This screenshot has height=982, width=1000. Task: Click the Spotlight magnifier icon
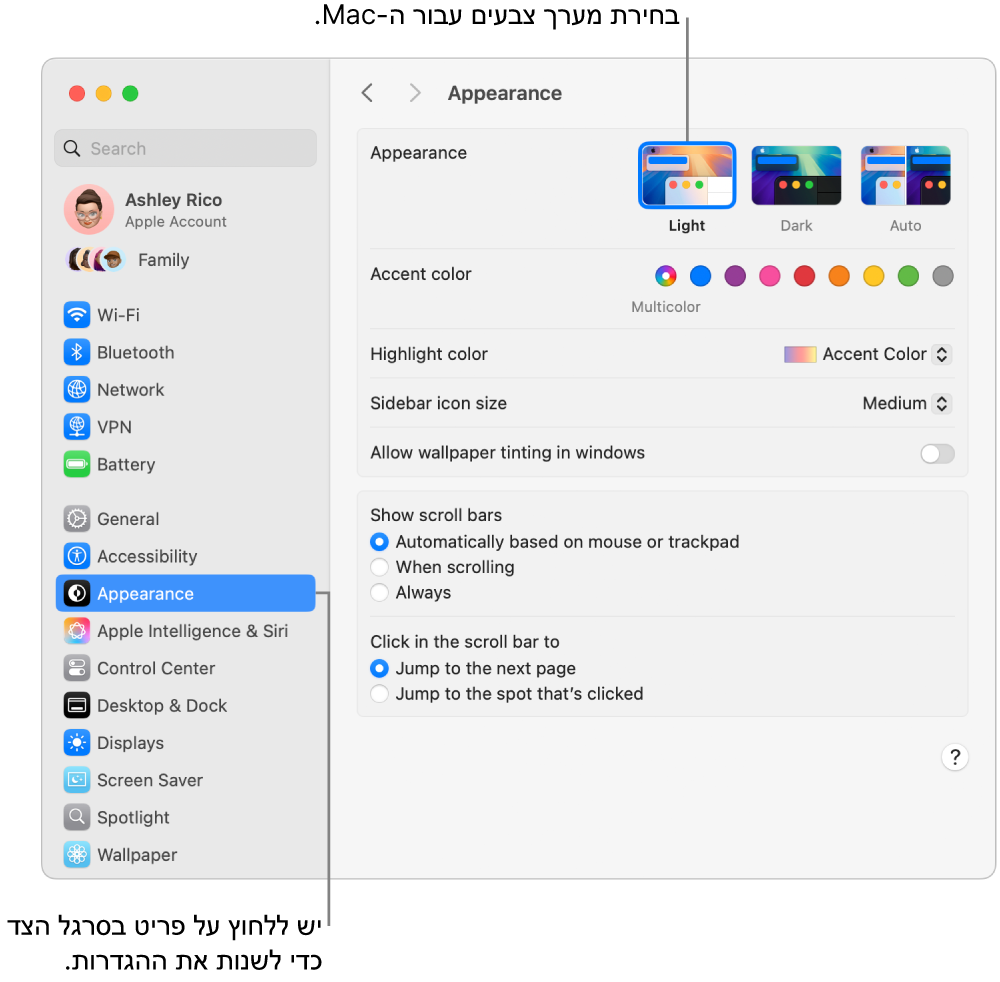[x=77, y=817]
